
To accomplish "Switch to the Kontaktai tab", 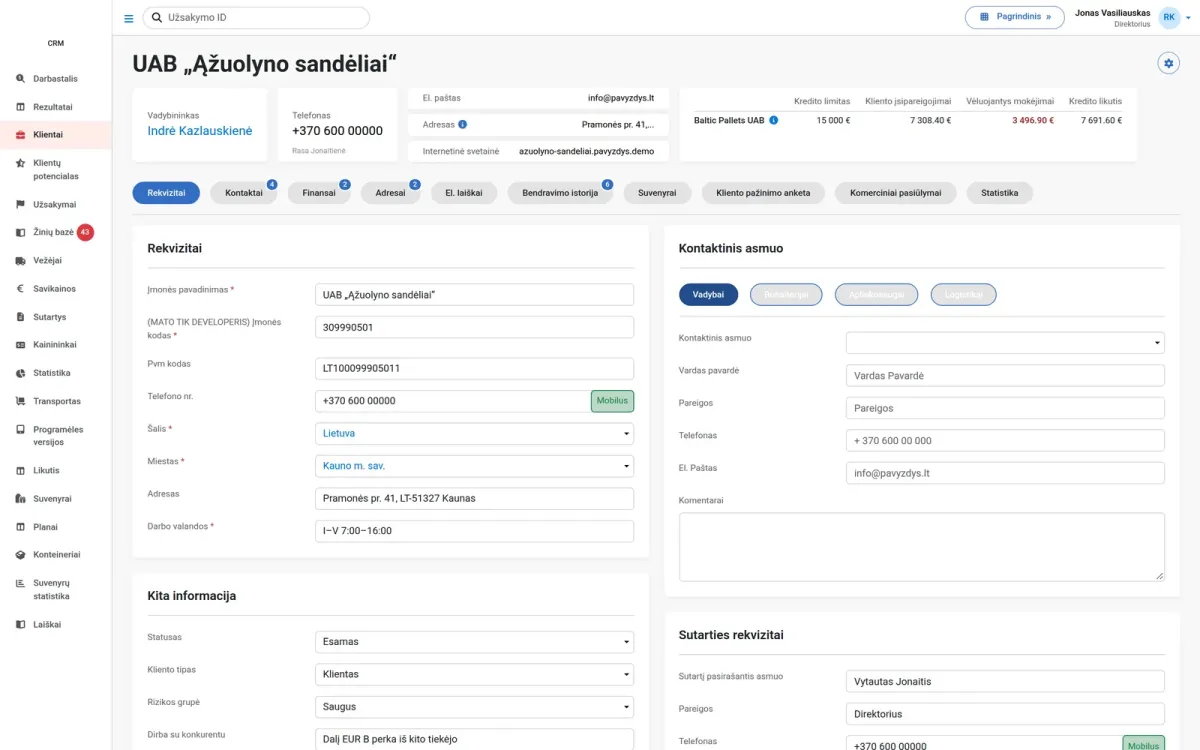I will click(244, 193).
